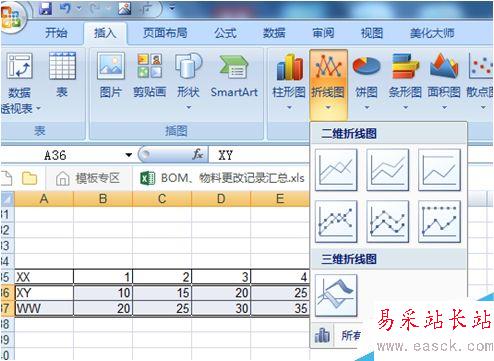Expand the 面积图 dropdown arrow
The image size is (494, 361).
point(444,107)
